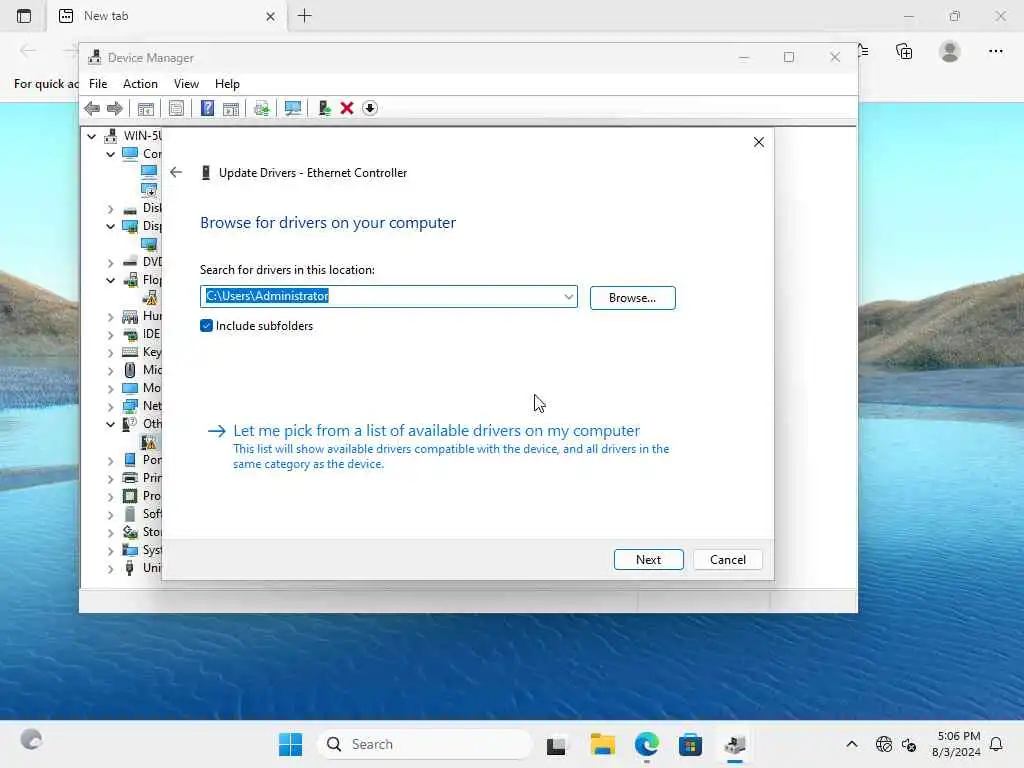Click the network adapters icon in tree
This screenshot has height=768, width=1024.
point(130,406)
